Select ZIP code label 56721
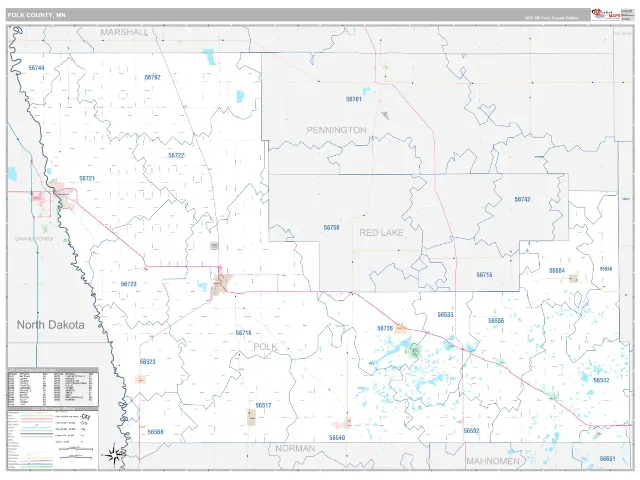 pyautogui.click(x=87, y=178)
